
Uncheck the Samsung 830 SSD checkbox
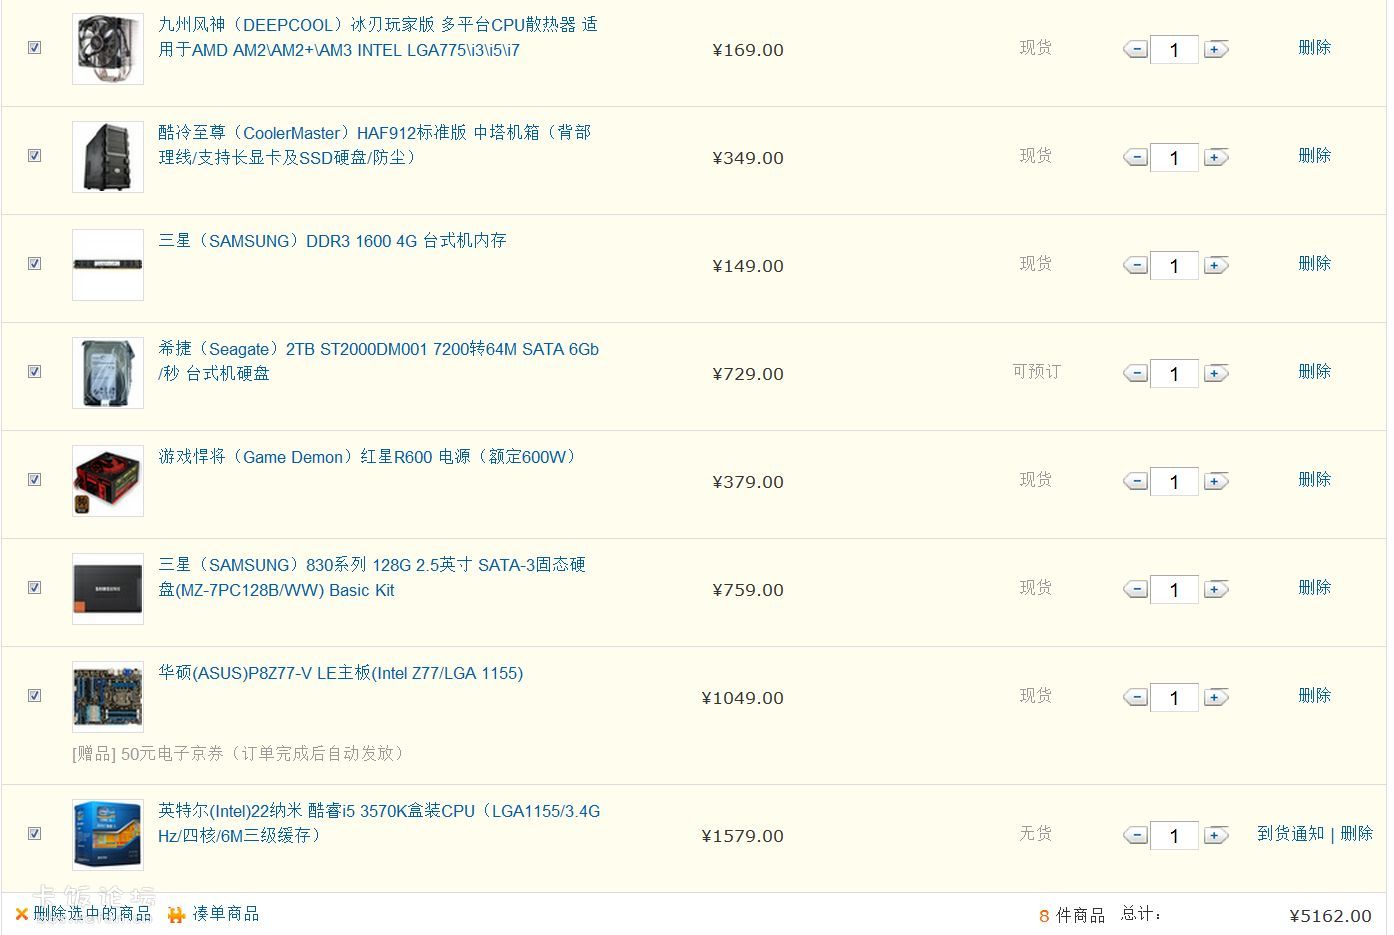tap(35, 587)
